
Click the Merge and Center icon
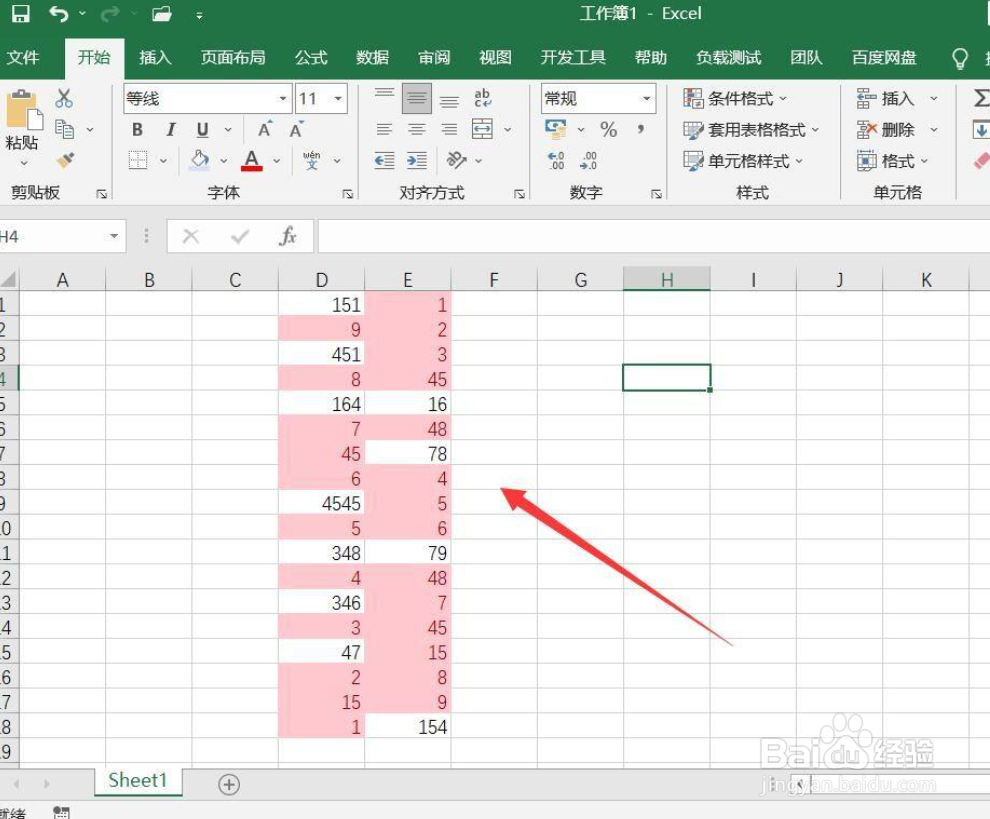click(482, 129)
